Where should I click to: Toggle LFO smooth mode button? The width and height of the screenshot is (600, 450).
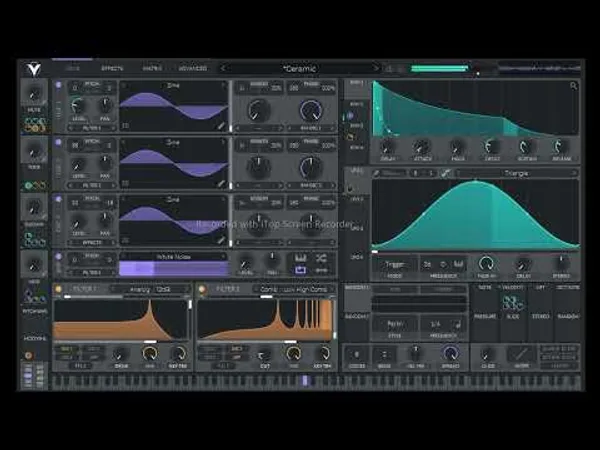[445, 173]
